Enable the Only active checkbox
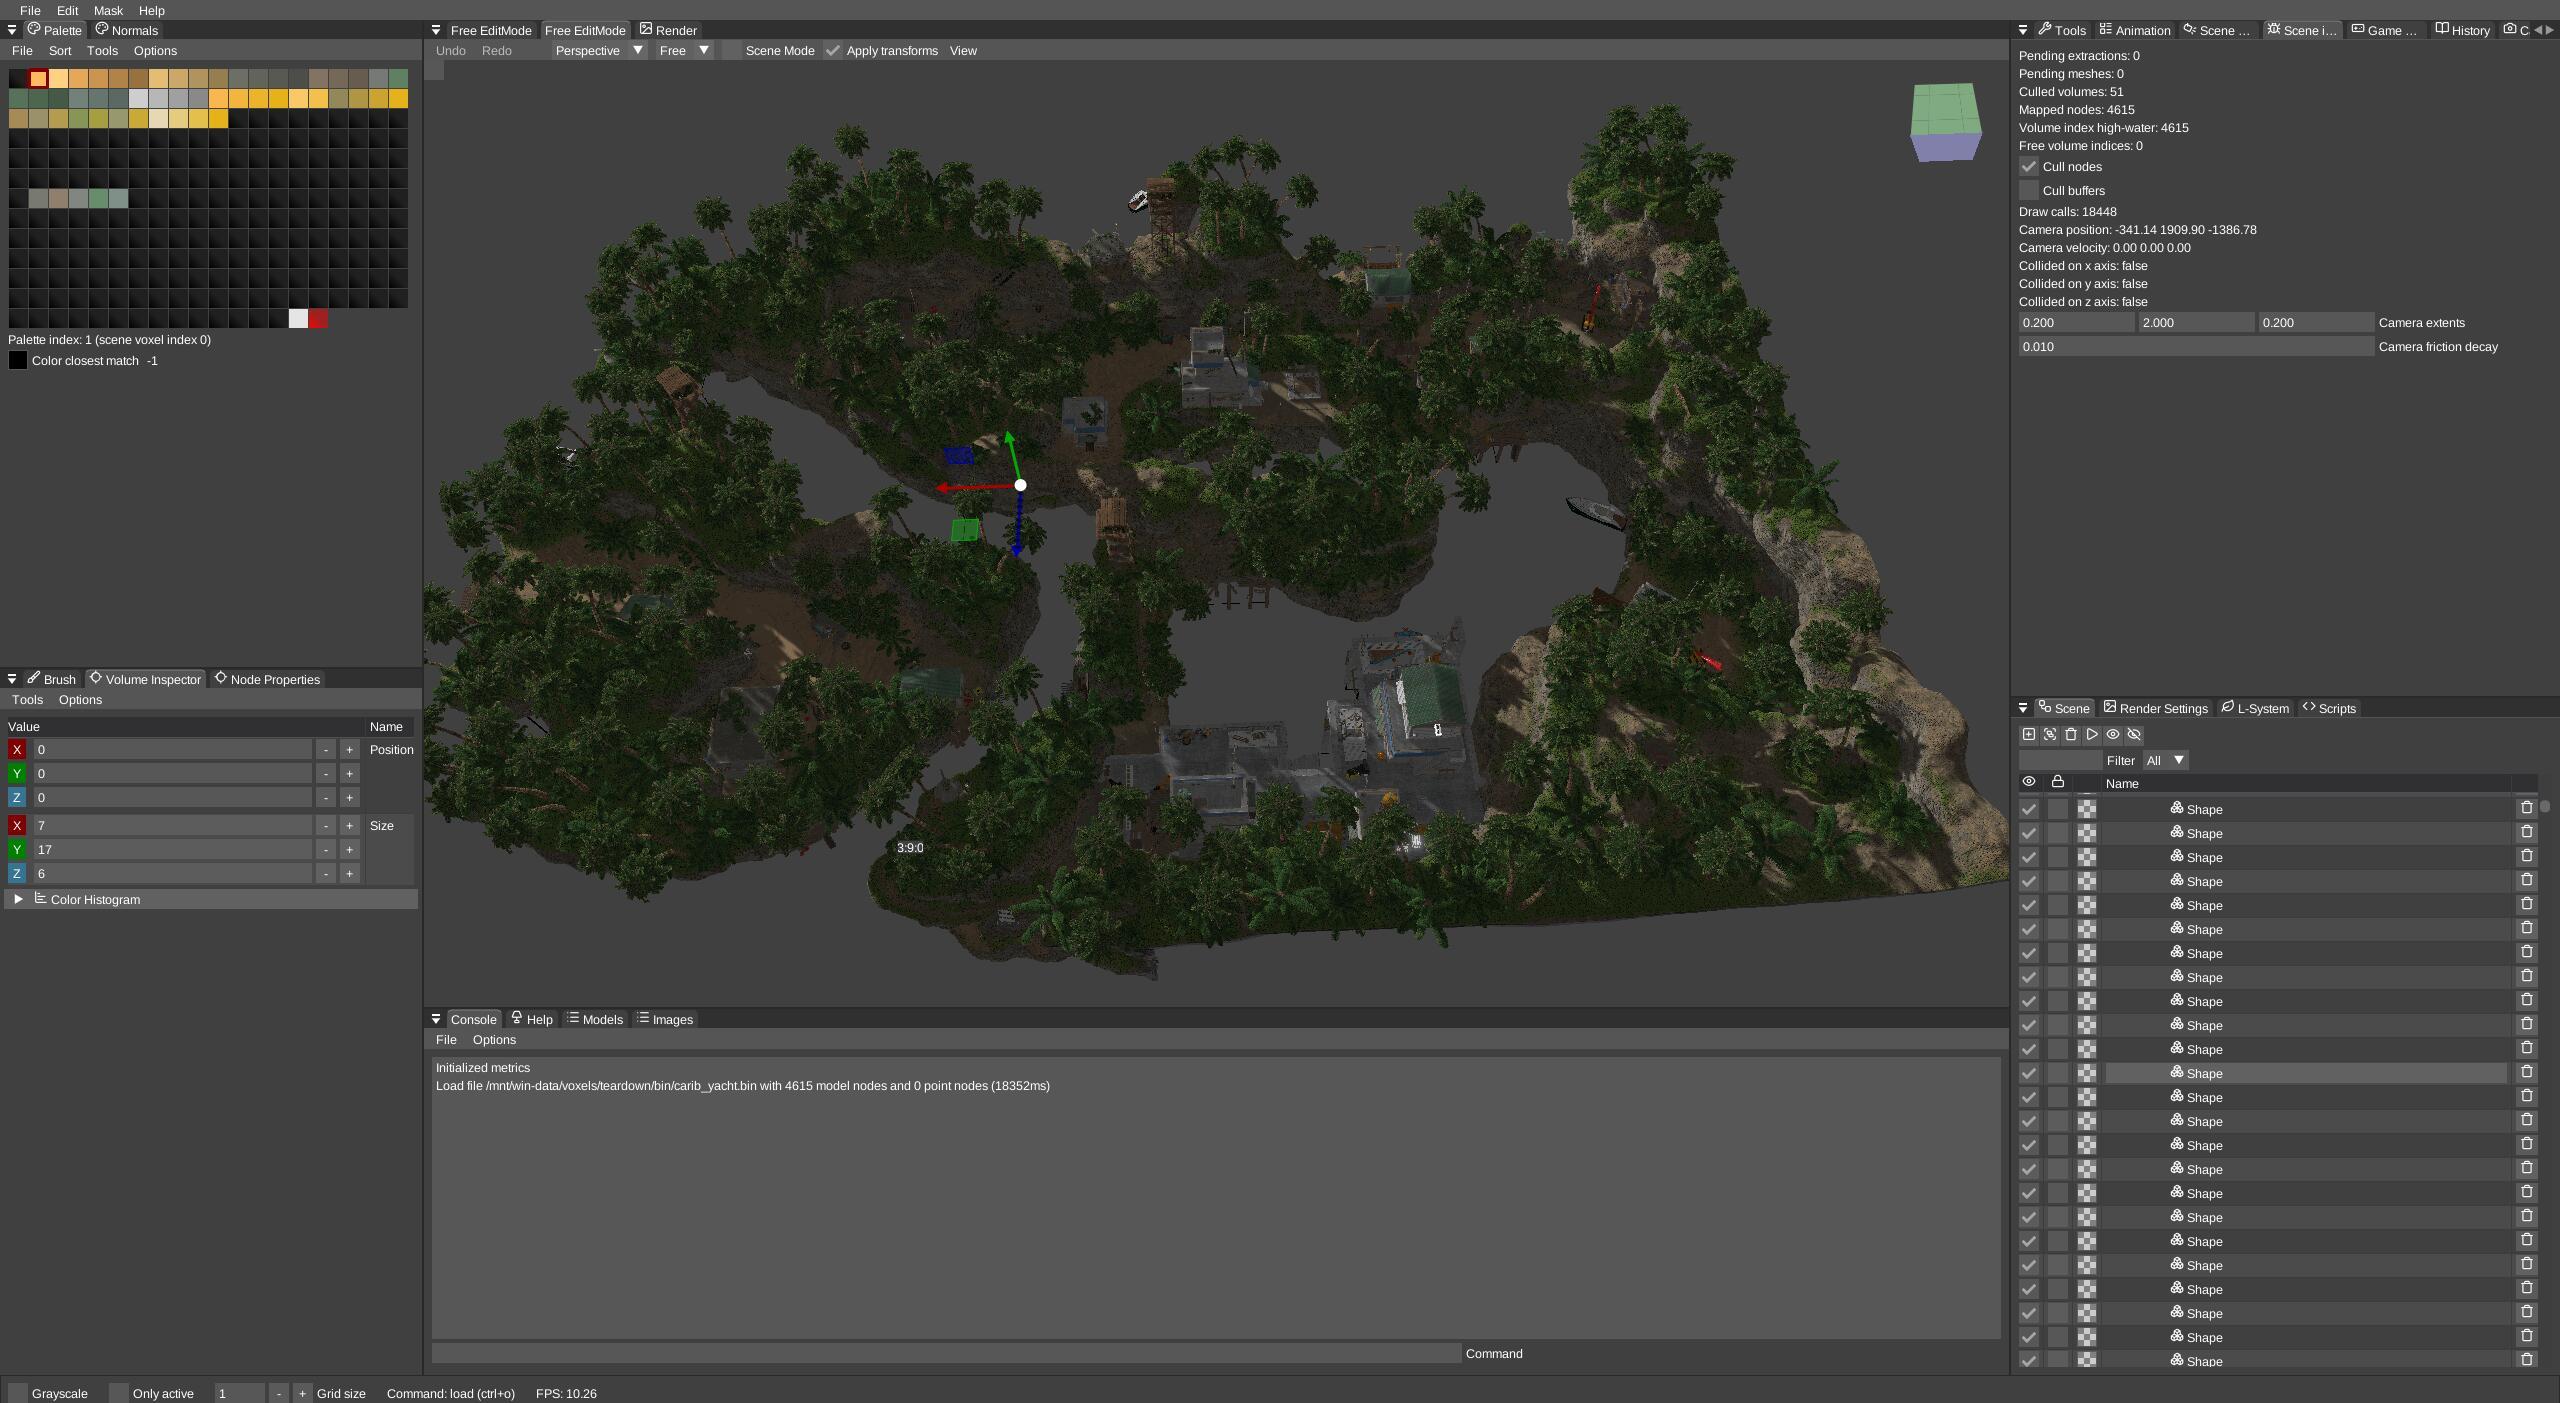 [x=118, y=1393]
